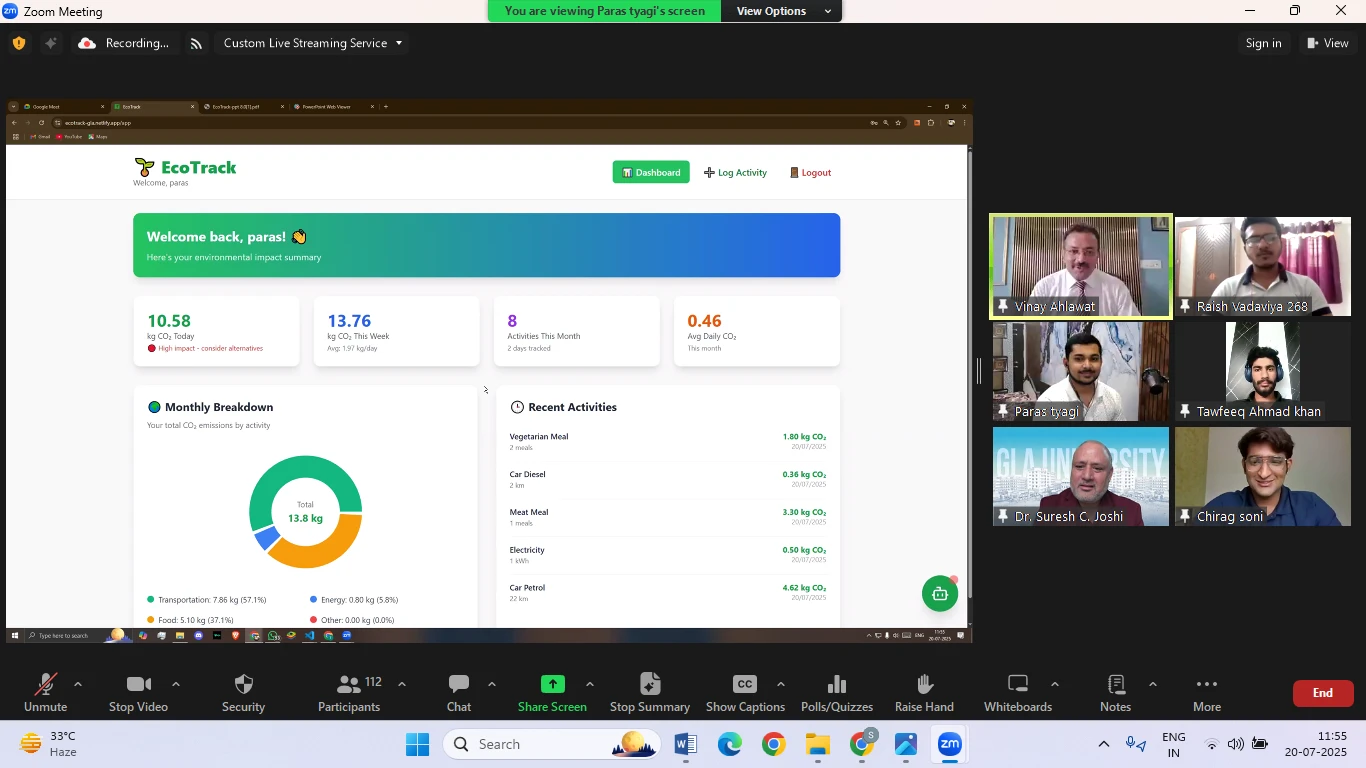1366x768 pixels.
Task: Click Raise Hand
Action: click(x=924, y=685)
